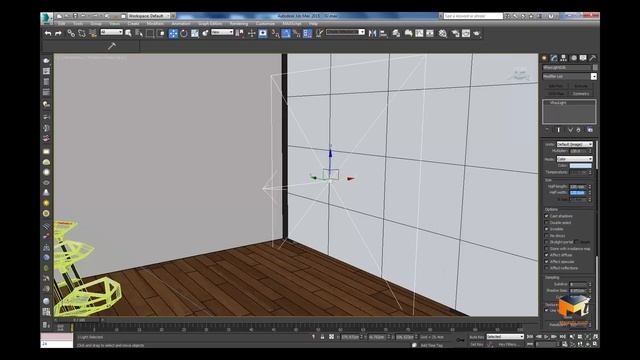Open the Create menu
This screenshot has height=360, width=640.
(x=133, y=24)
